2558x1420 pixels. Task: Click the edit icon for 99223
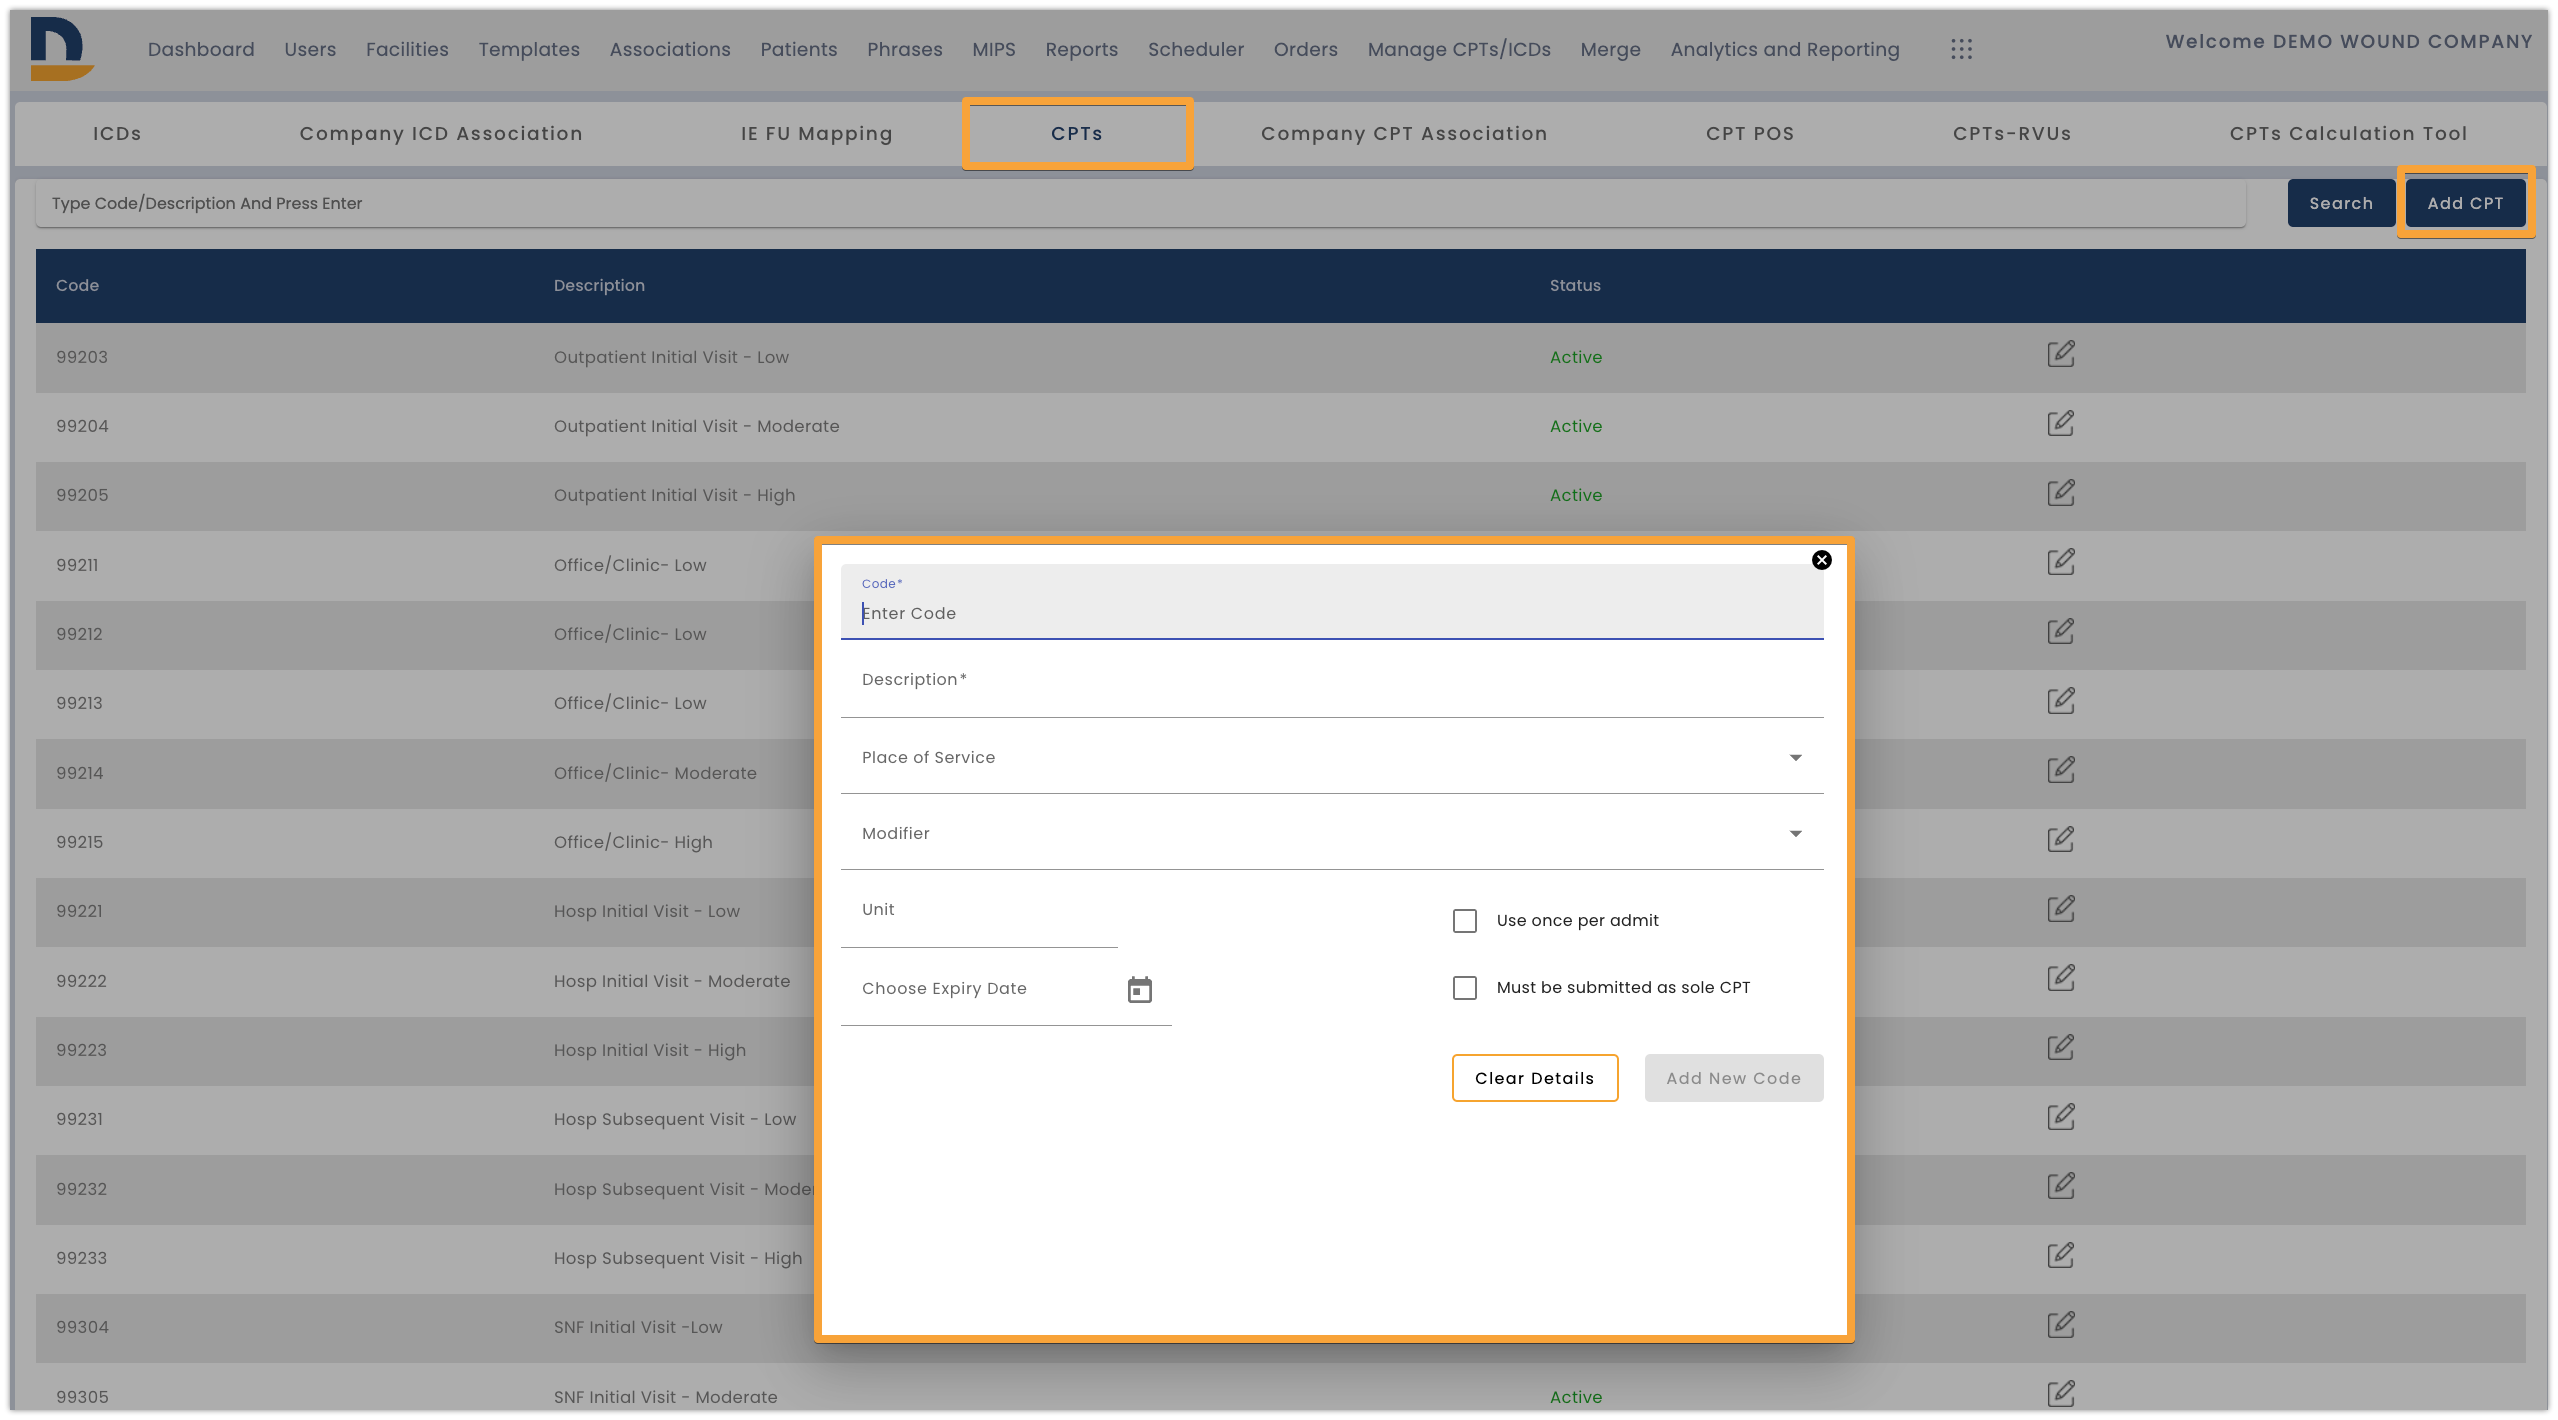2060,1047
